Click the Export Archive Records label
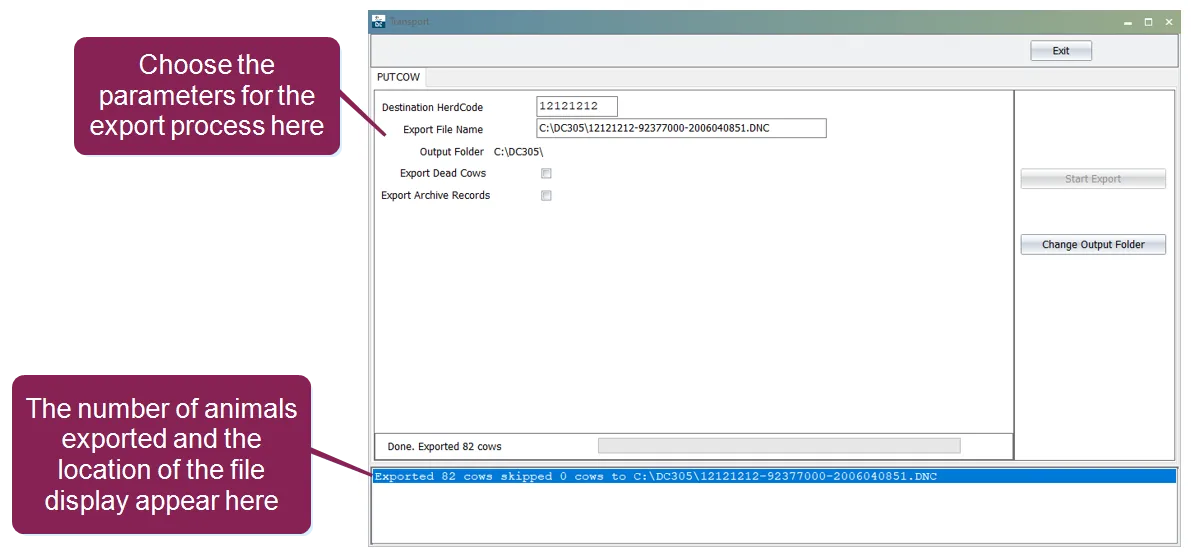 click(x=435, y=195)
